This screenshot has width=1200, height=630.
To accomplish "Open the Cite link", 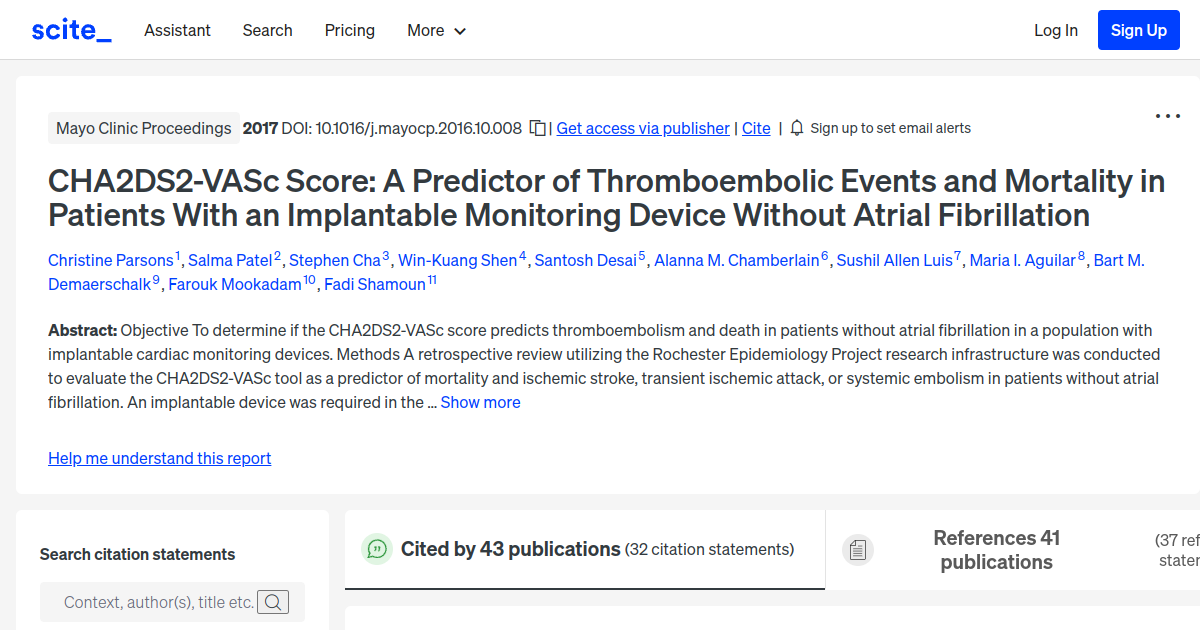I will pyautogui.click(x=756, y=128).
